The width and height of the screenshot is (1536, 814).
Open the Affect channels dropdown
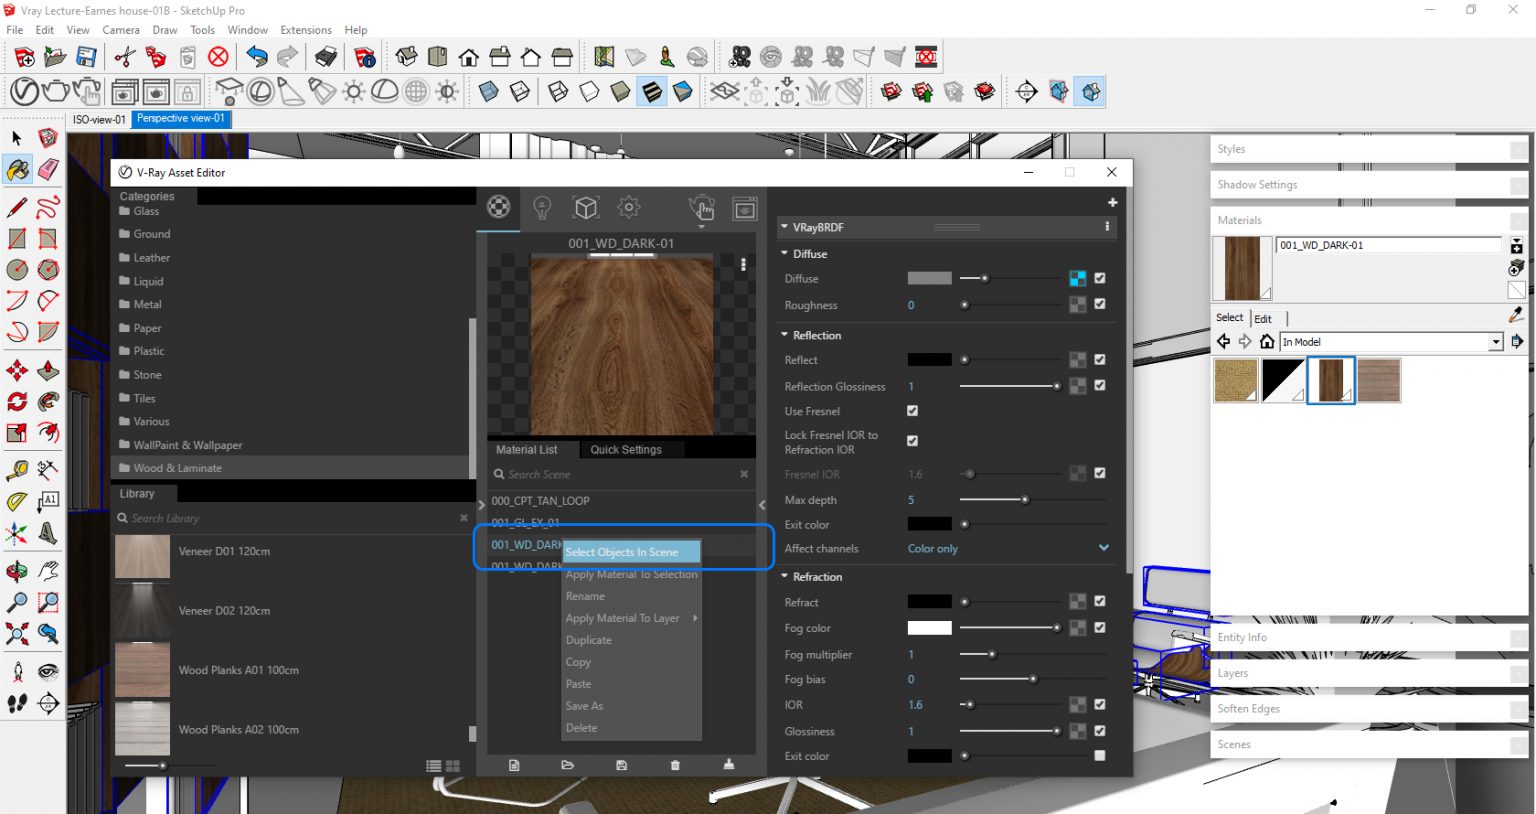tap(1103, 548)
